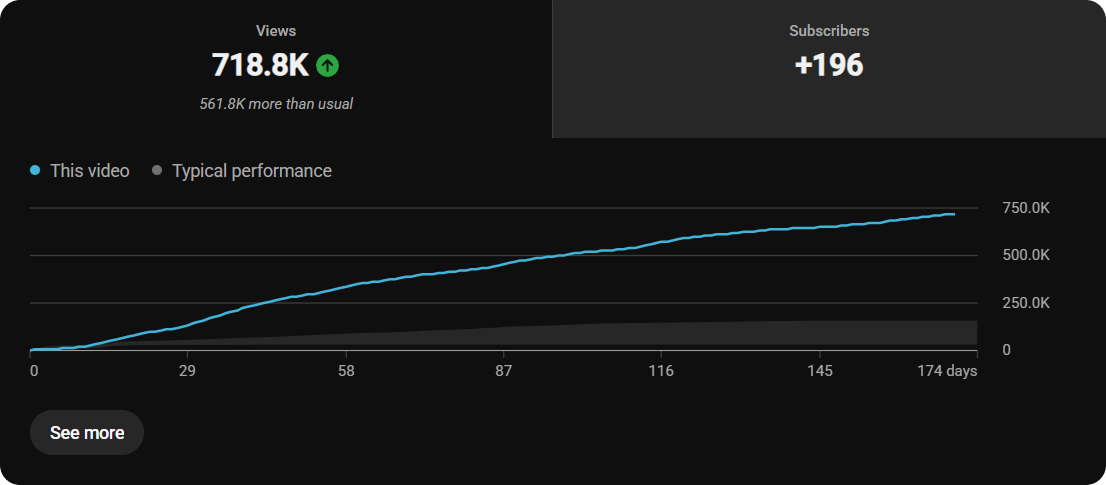Screen dimensions: 1106x485
Task: Click the 116 day x-axis label
Action: [661, 371]
